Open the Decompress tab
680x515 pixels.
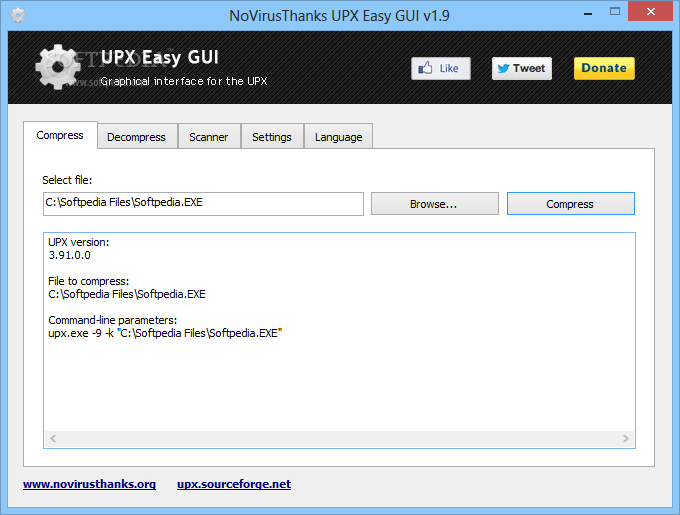tap(137, 137)
